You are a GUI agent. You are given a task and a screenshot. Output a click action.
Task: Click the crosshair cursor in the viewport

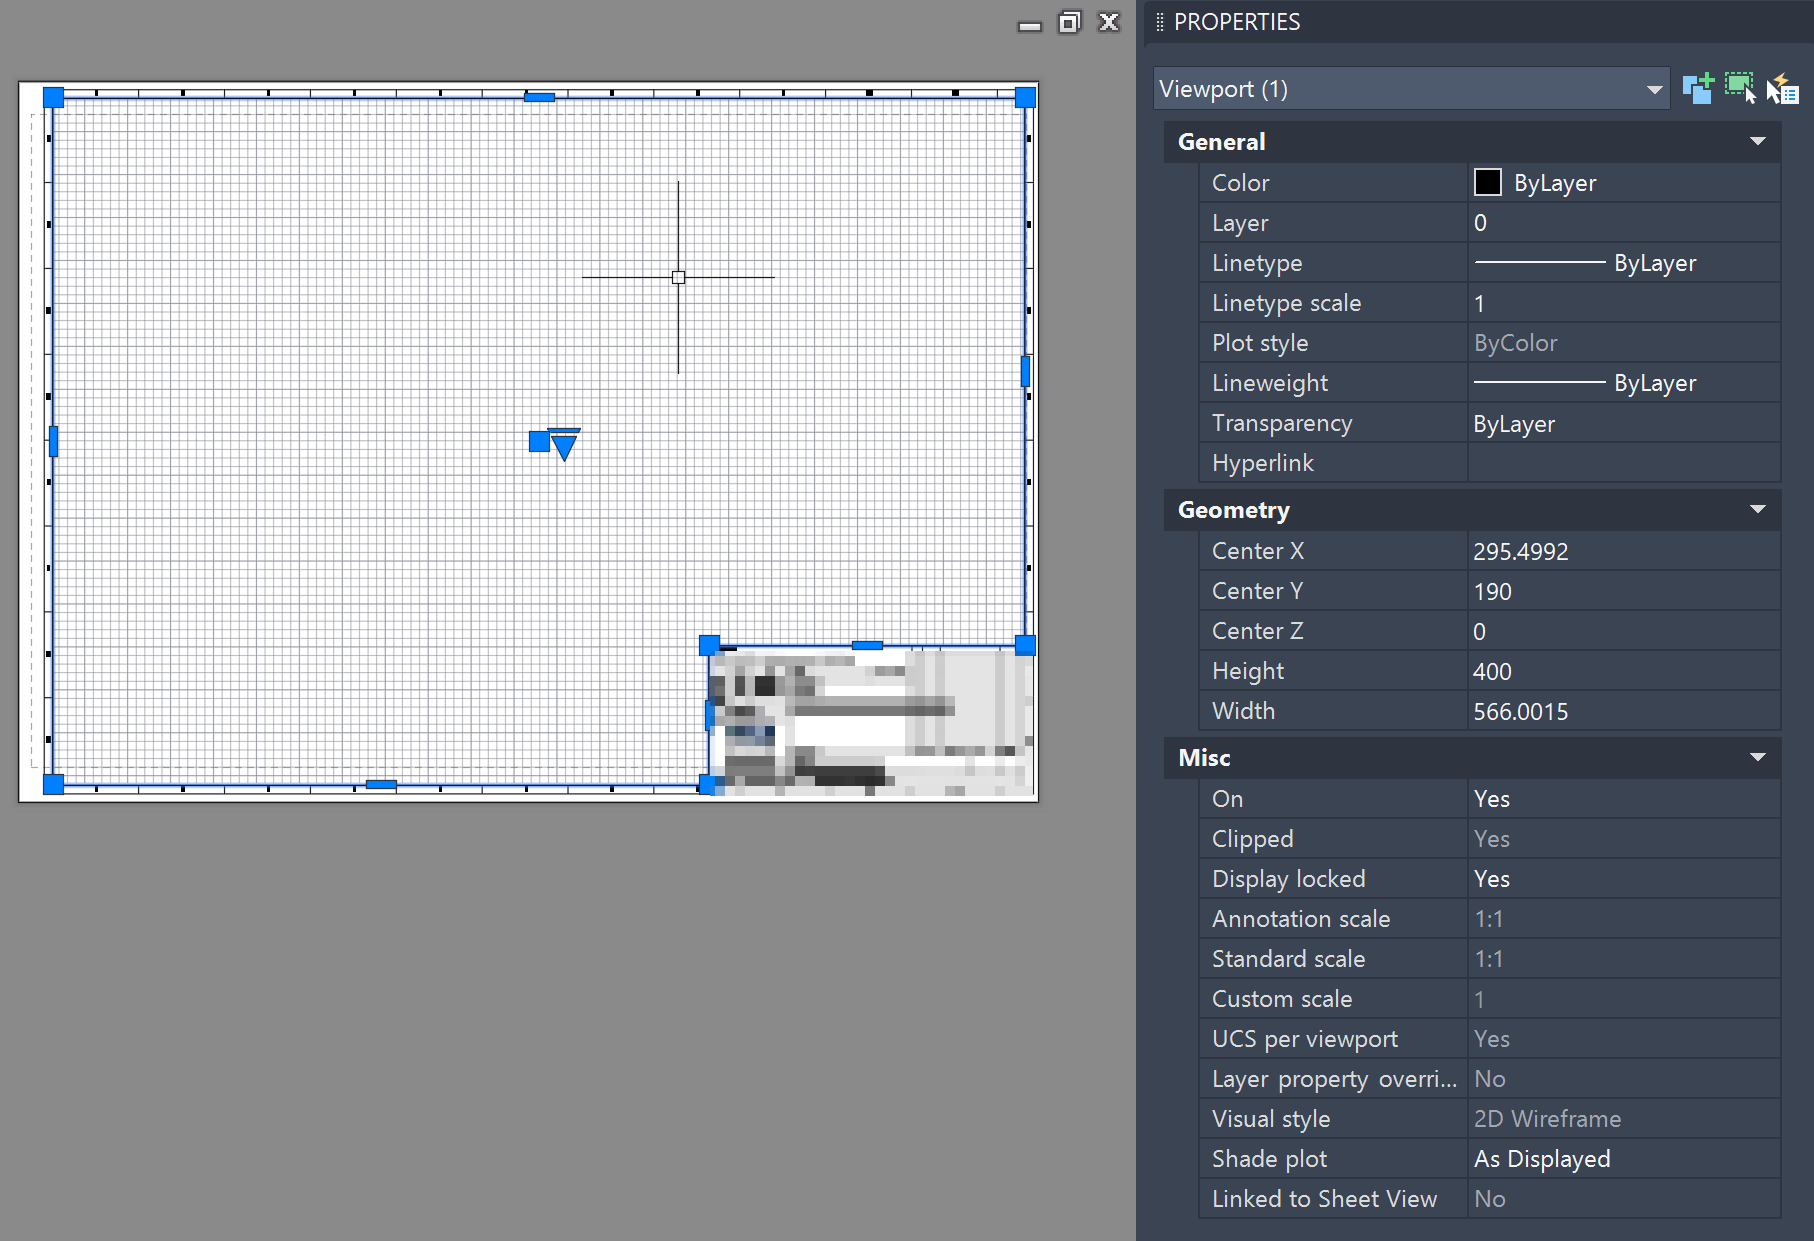tap(679, 277)
